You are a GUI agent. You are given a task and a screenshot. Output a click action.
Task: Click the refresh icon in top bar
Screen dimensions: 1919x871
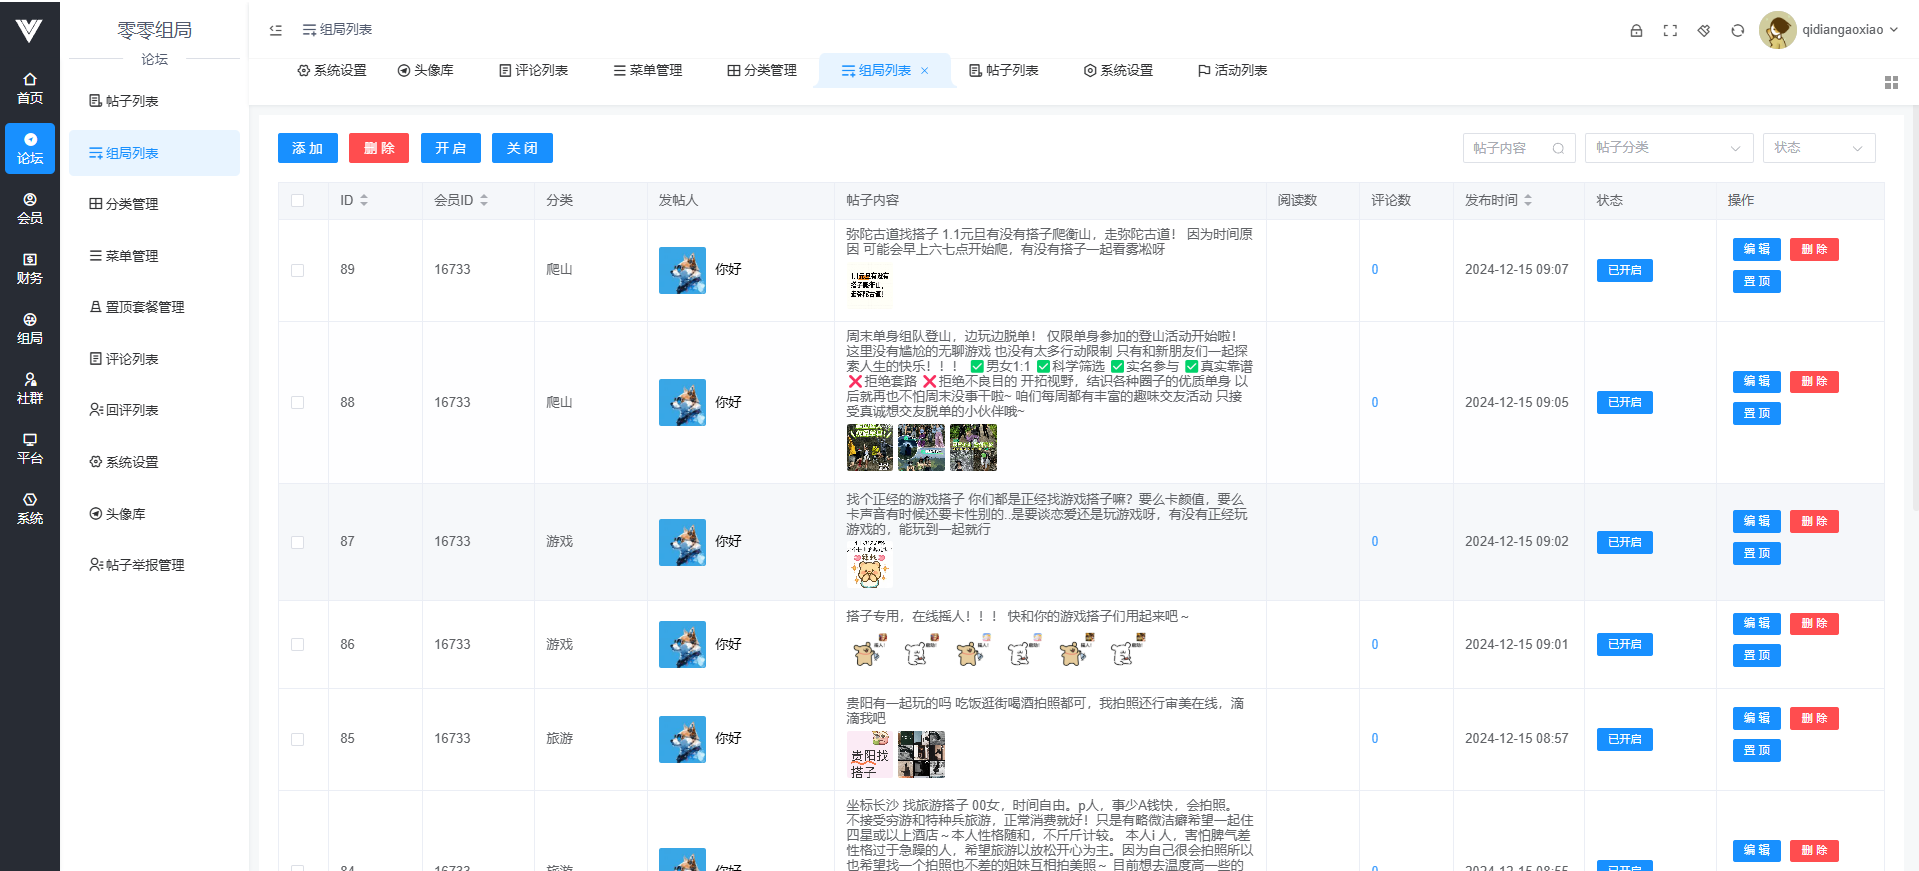click(x=1738, y=30)
